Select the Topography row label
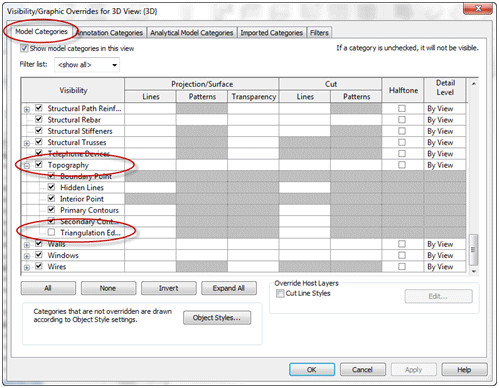 tap(68, 165)
